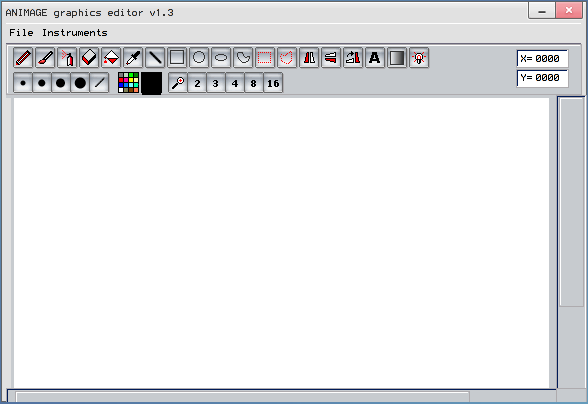
Task: Select the Paint bucket fill tool
Action: (x=111, y=58)
